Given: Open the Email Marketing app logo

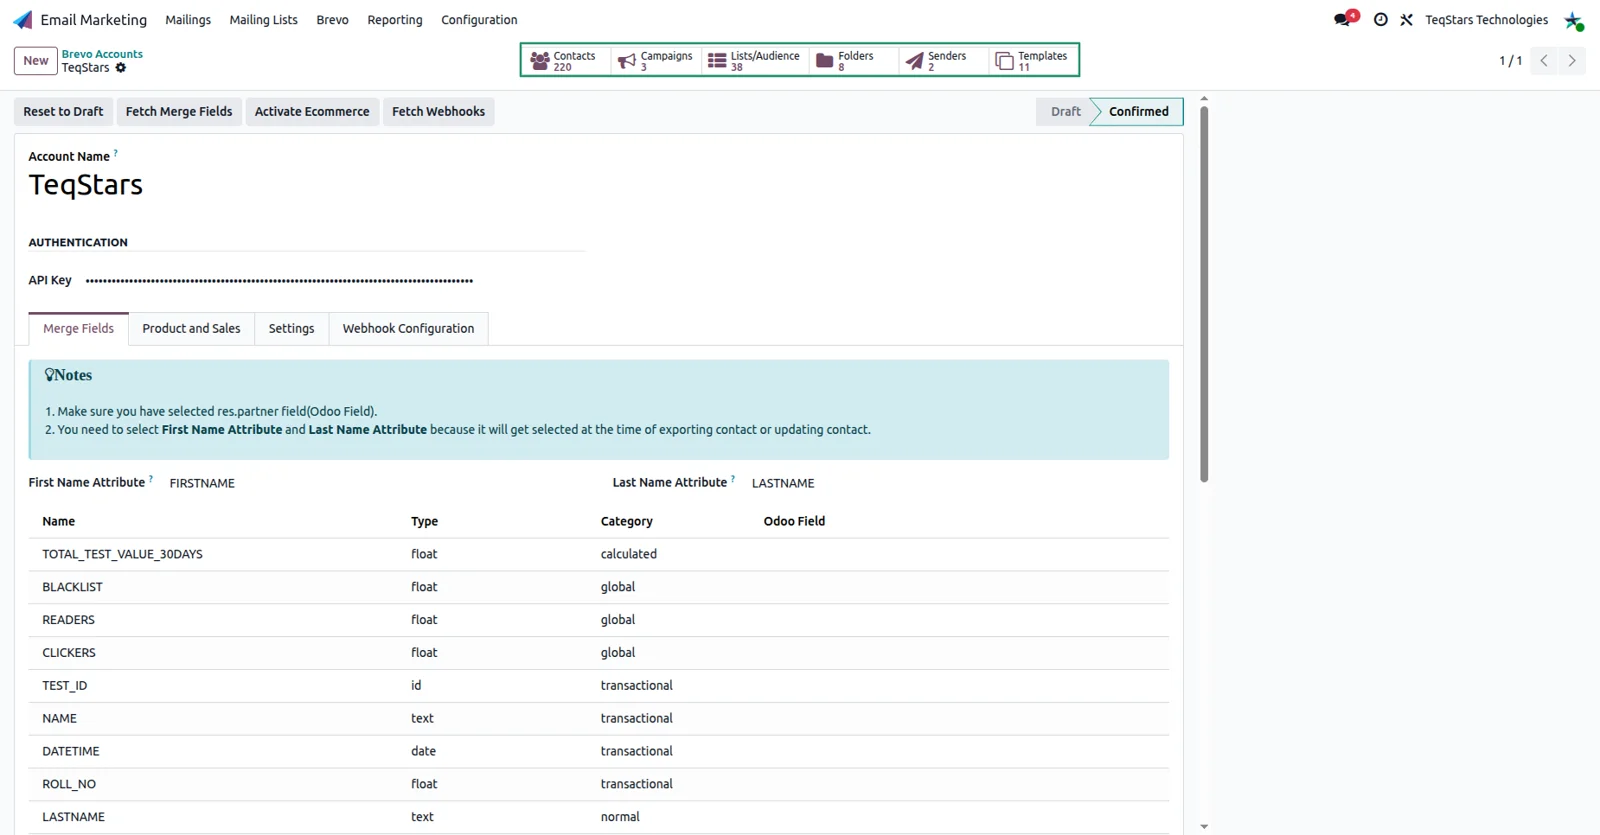Looking at the screenshot, I should pos(22,20).
